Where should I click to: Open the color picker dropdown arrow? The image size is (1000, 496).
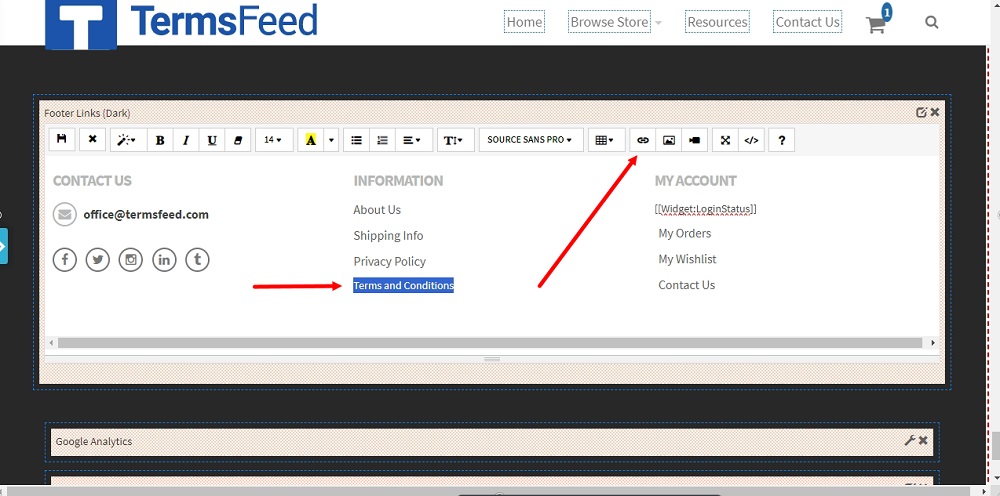point(331,140)
